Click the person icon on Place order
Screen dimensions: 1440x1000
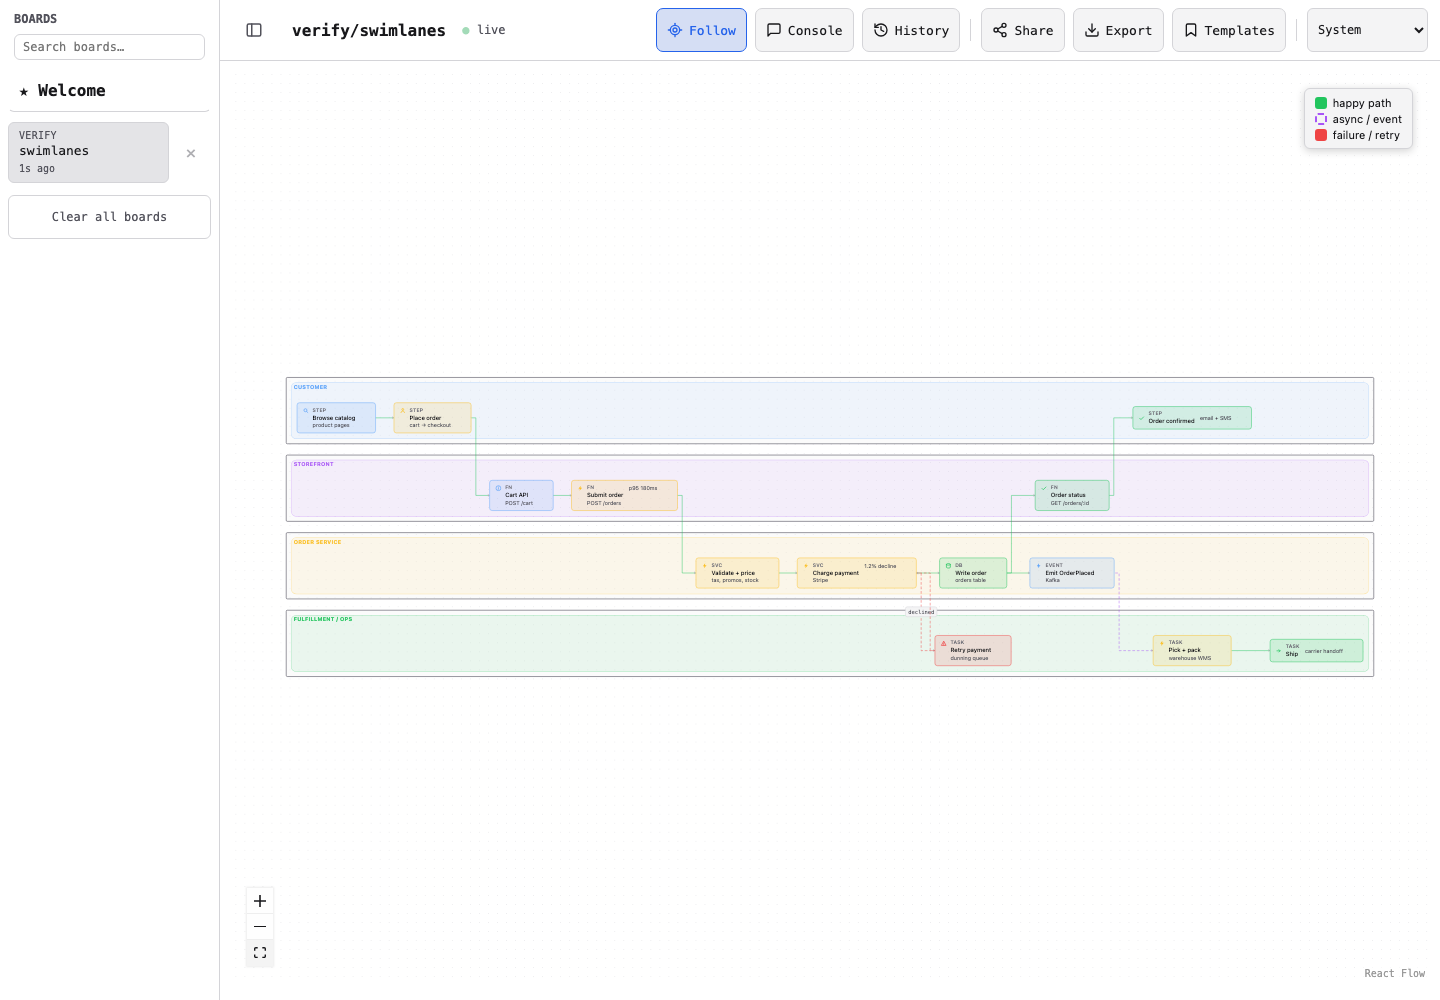(403, 410)
